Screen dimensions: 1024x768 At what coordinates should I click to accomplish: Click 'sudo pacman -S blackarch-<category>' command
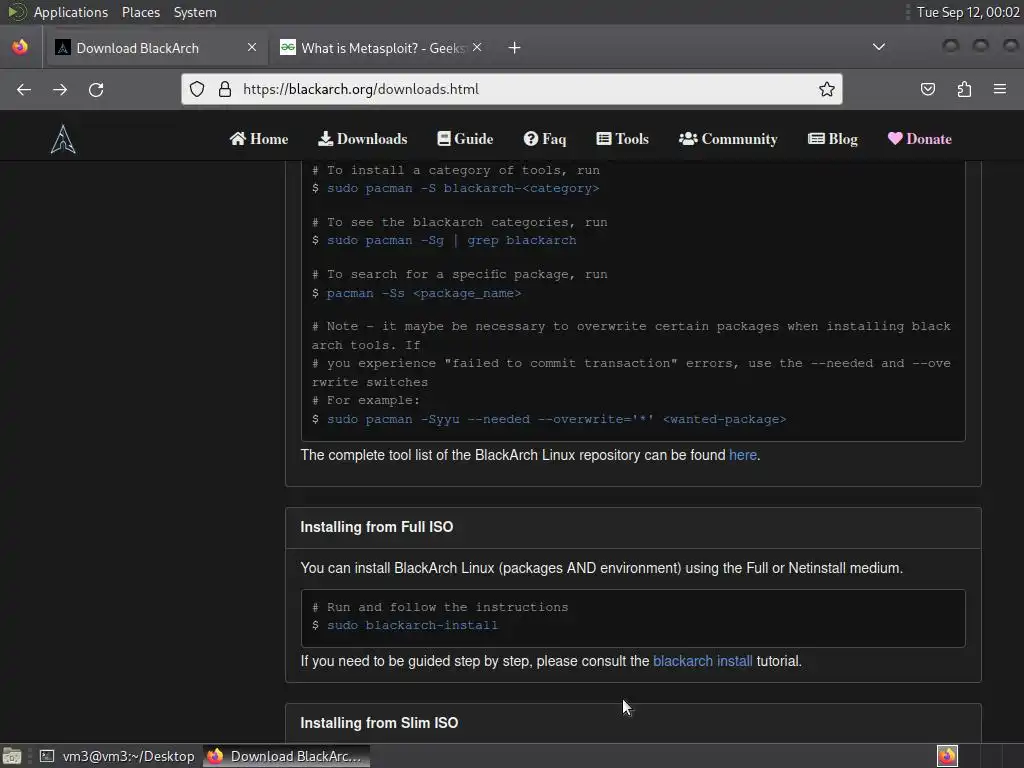point(462,188)
